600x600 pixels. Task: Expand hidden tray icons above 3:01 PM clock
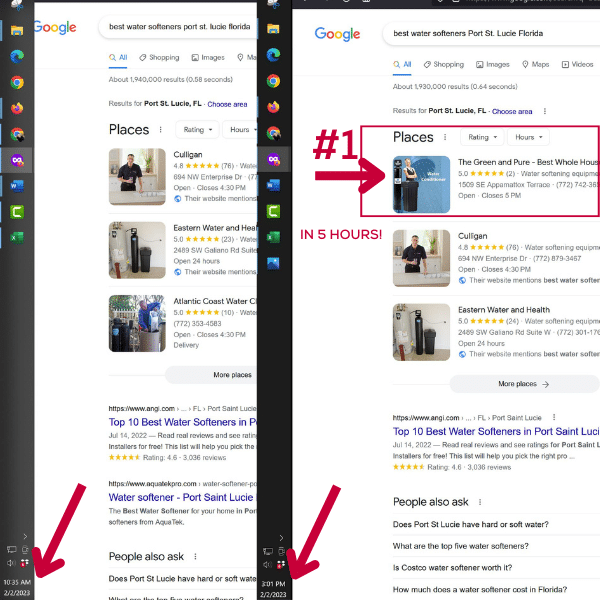click(281, 538)
